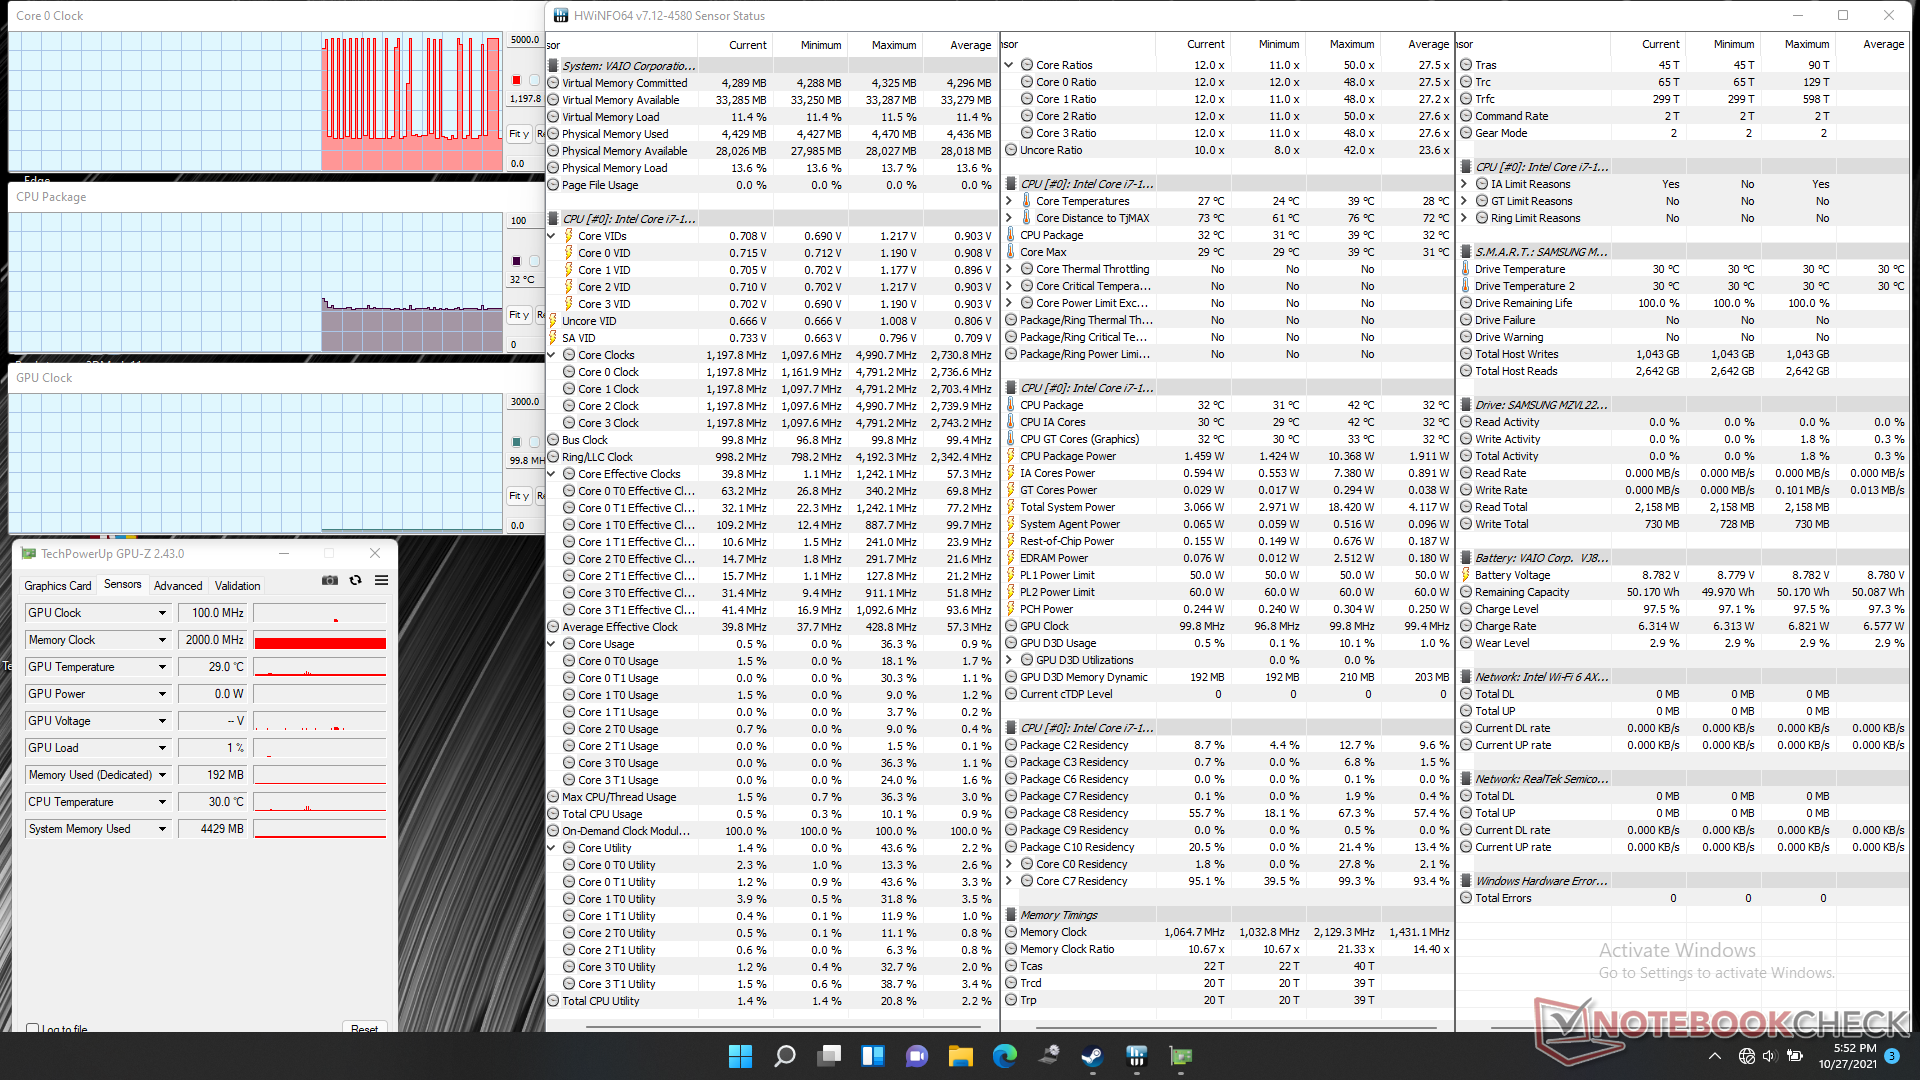Open Steam from the taskbar
1920x1080 pixels.
(x=1092, y=1056)
